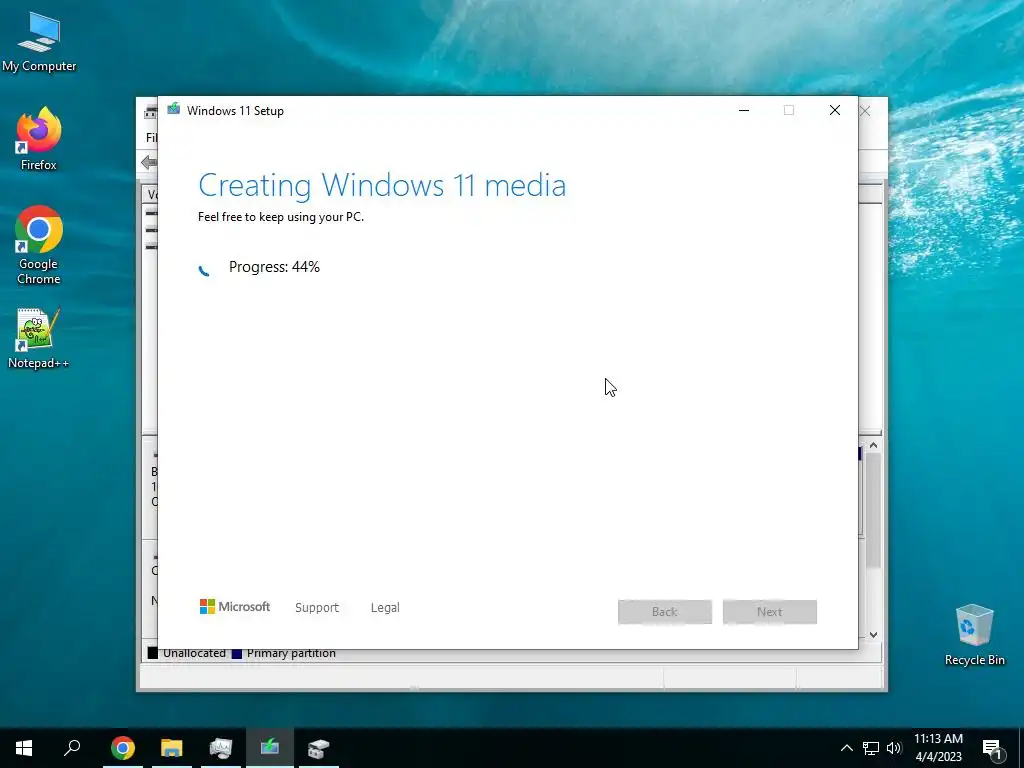Open the Support link
1024x768 pixels.
(317, 607)
